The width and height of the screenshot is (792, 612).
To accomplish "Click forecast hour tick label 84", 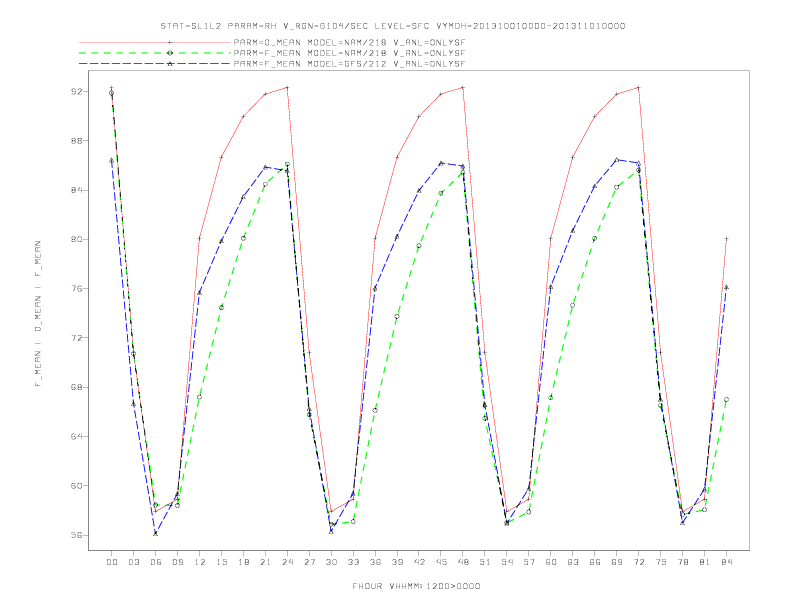I will (x=727, y=562).
